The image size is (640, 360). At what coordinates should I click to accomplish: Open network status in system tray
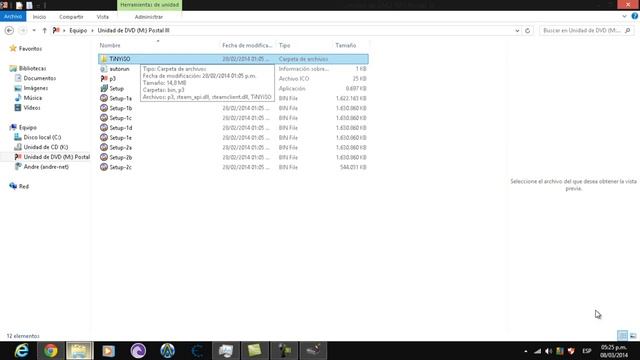[538, 351]
